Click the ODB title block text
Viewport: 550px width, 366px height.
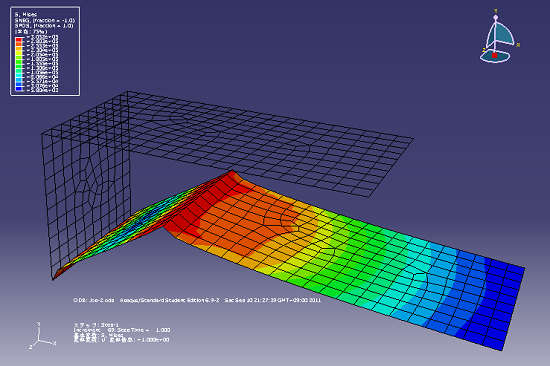(x=197, y=300)
